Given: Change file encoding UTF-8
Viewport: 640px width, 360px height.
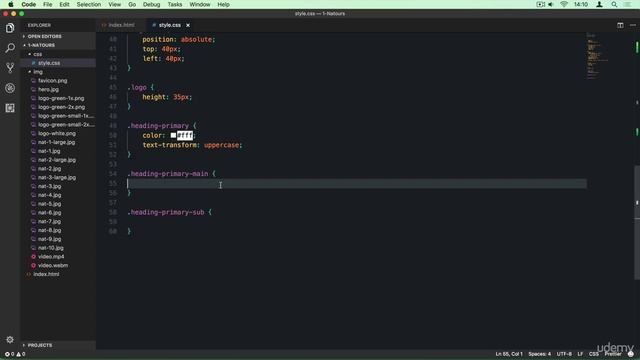Looking at the screenshot, I should click(564, 354).
